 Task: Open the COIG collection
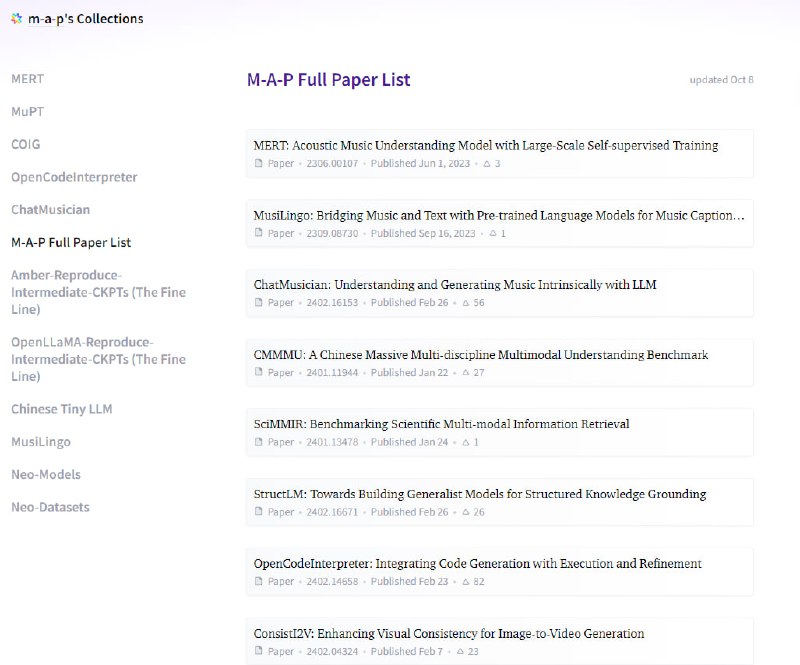(x=26, y=144)
